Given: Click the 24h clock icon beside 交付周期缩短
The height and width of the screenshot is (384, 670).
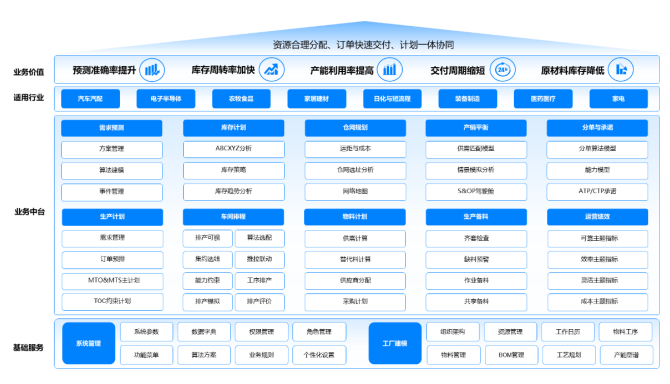Looking at the screenshot, I should pyautogui.click(x=502, y=70).
